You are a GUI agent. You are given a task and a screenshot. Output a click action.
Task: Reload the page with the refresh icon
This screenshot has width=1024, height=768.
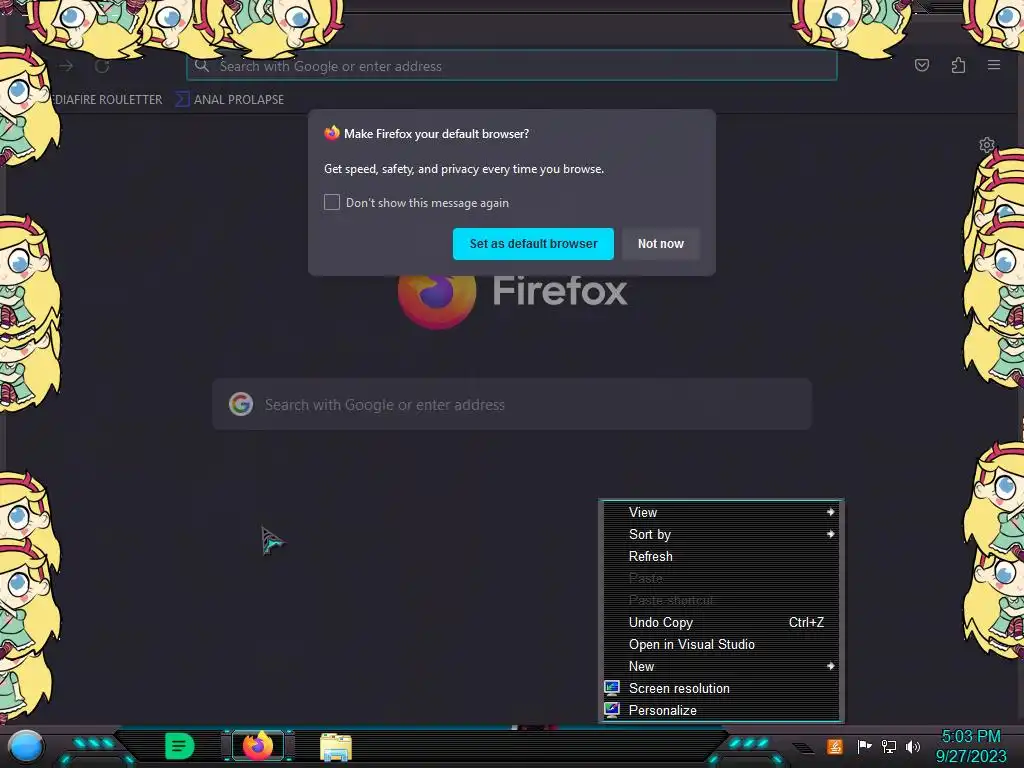point(102,66)
